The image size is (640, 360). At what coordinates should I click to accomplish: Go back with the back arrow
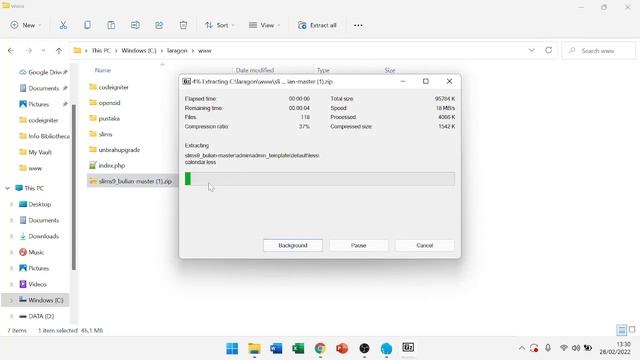tap(11, 51)
